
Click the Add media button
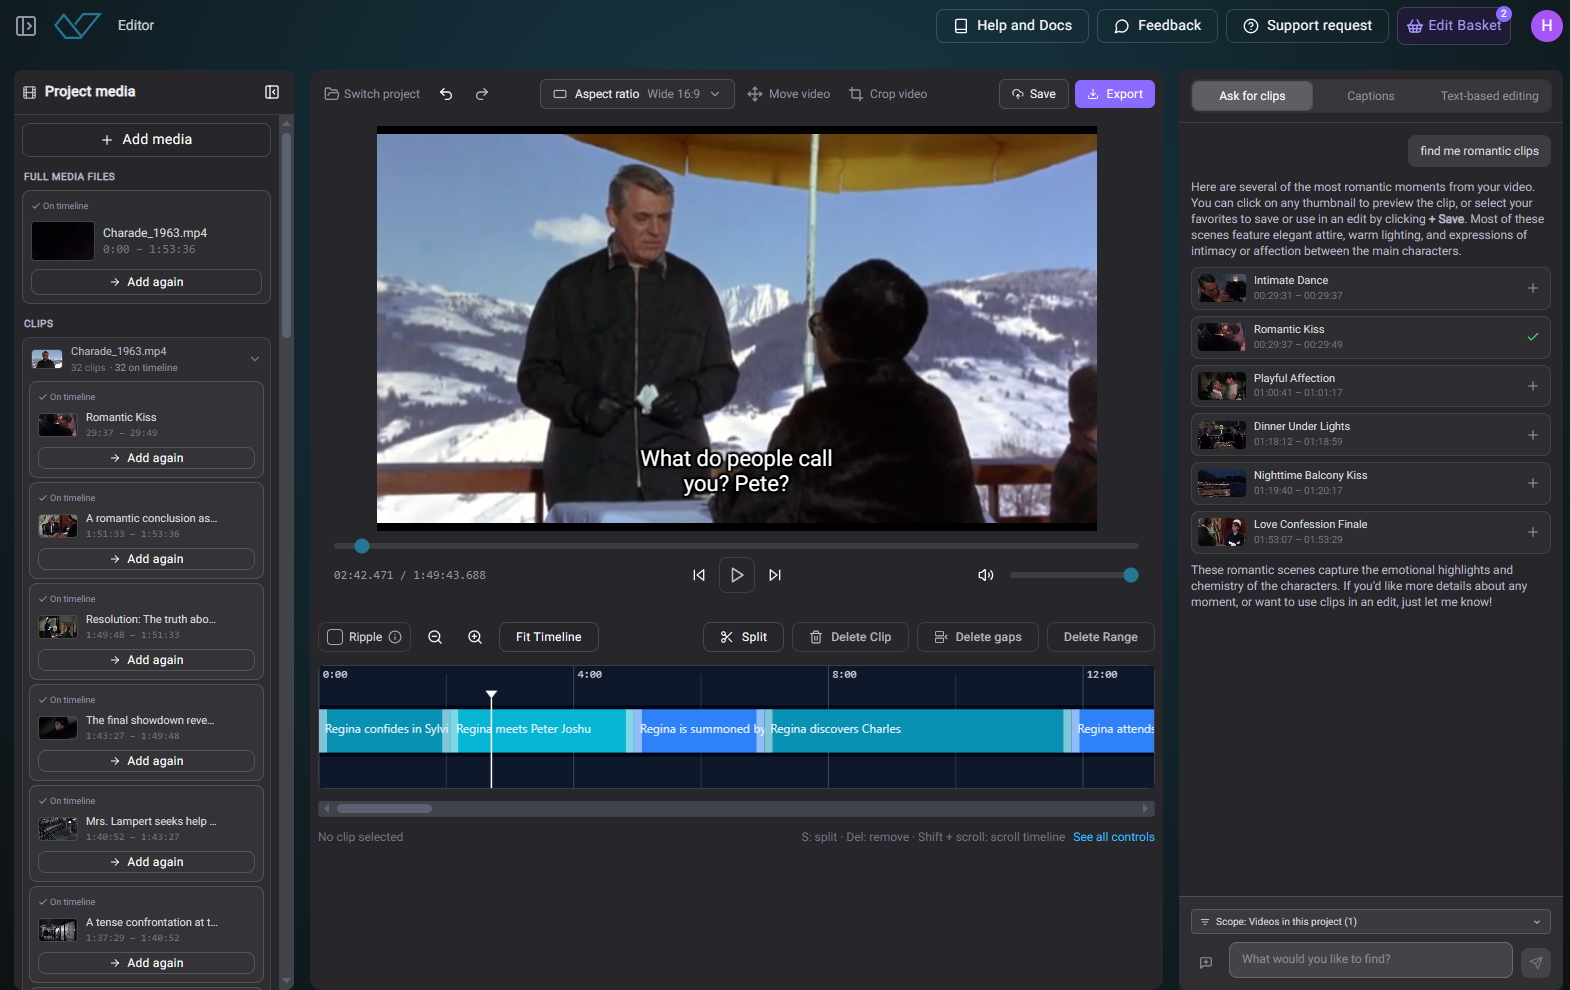[x=146, y=140]
